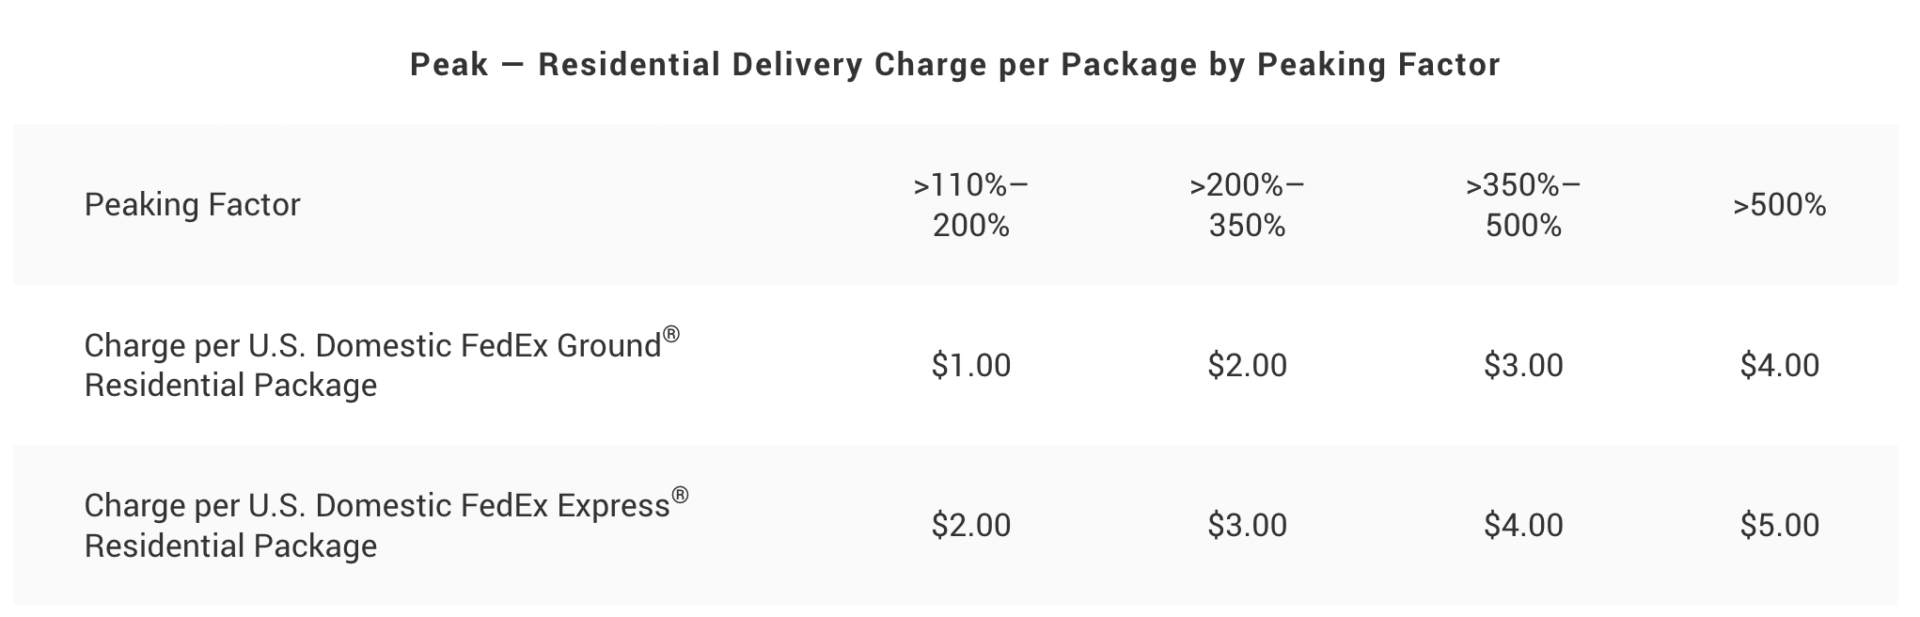Screen dimensions: 1920x617
Task: Select the $3.00 charge in Express row
Action: (x=1247, y=525)
